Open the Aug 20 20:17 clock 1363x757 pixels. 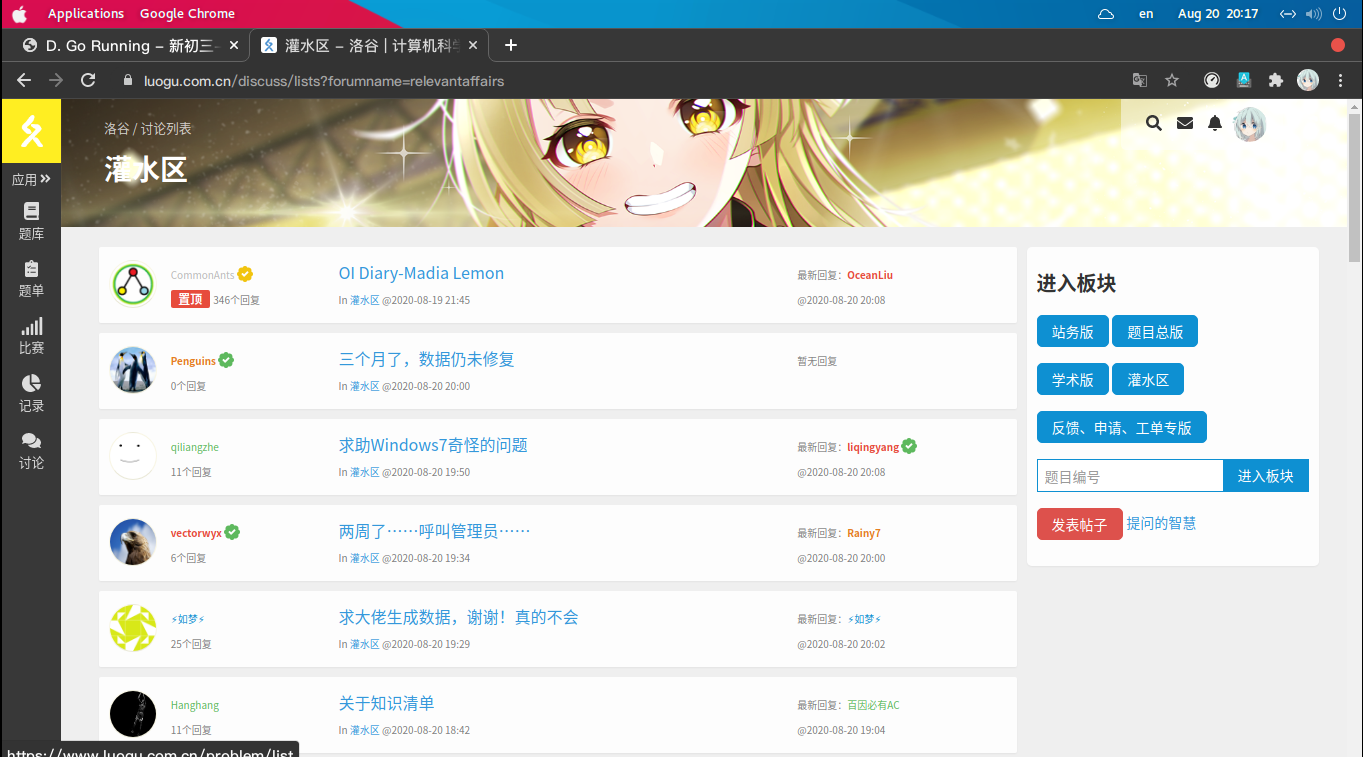[1218, 14]
